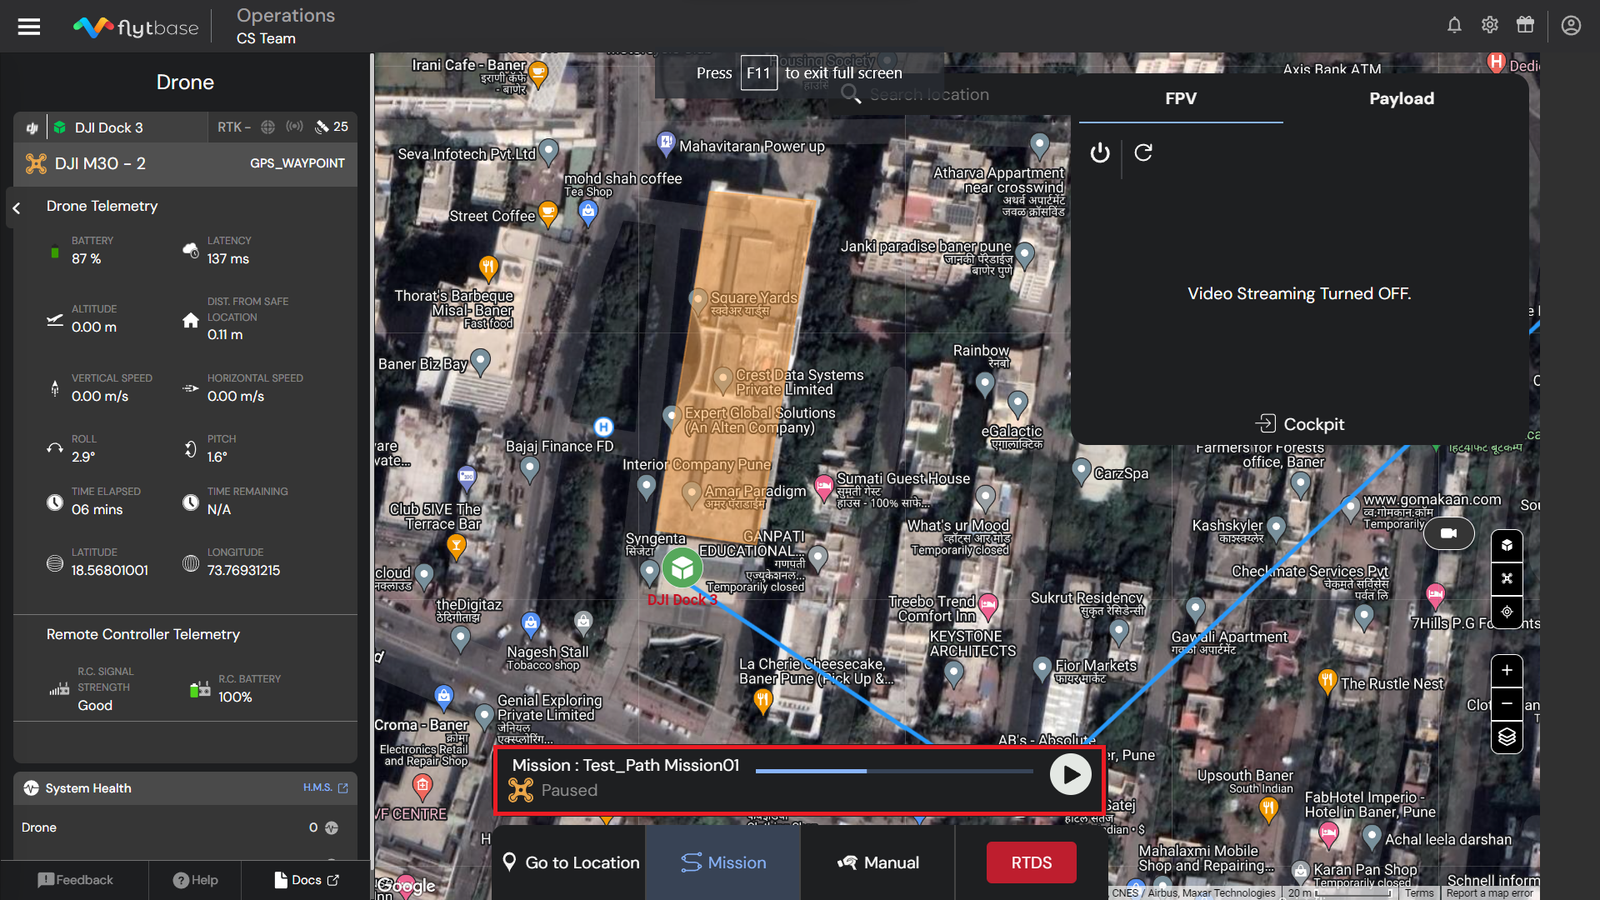This screenshot has height=900, width=1600.
Task: Select the Mission mode tab
Action: pyautogui.click(x=723, y=863)
